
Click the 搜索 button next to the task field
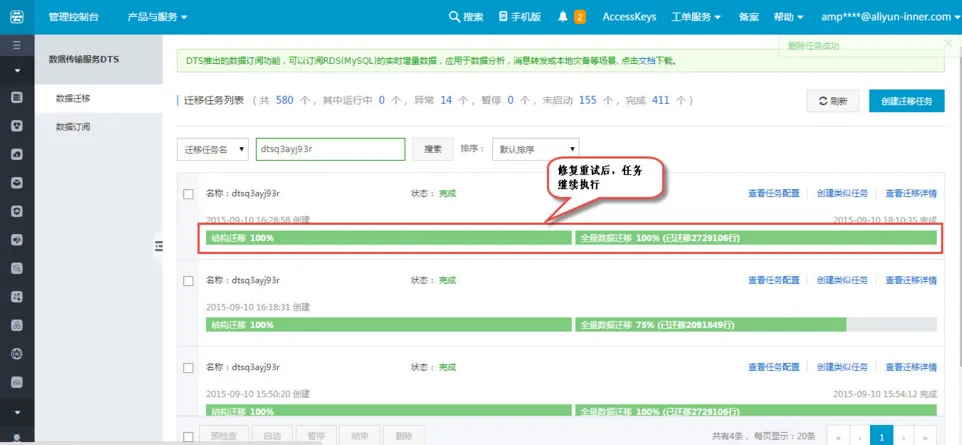coord(433,149)
